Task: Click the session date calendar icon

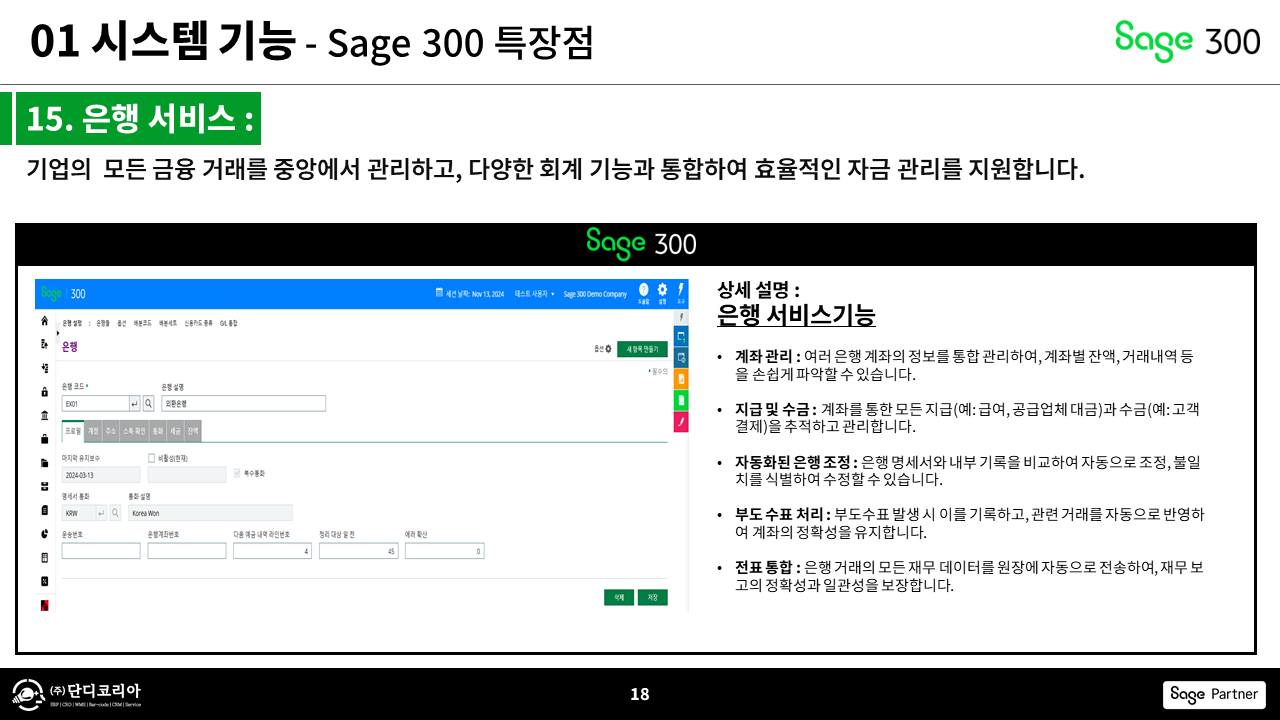Action: tap(439, 294)
